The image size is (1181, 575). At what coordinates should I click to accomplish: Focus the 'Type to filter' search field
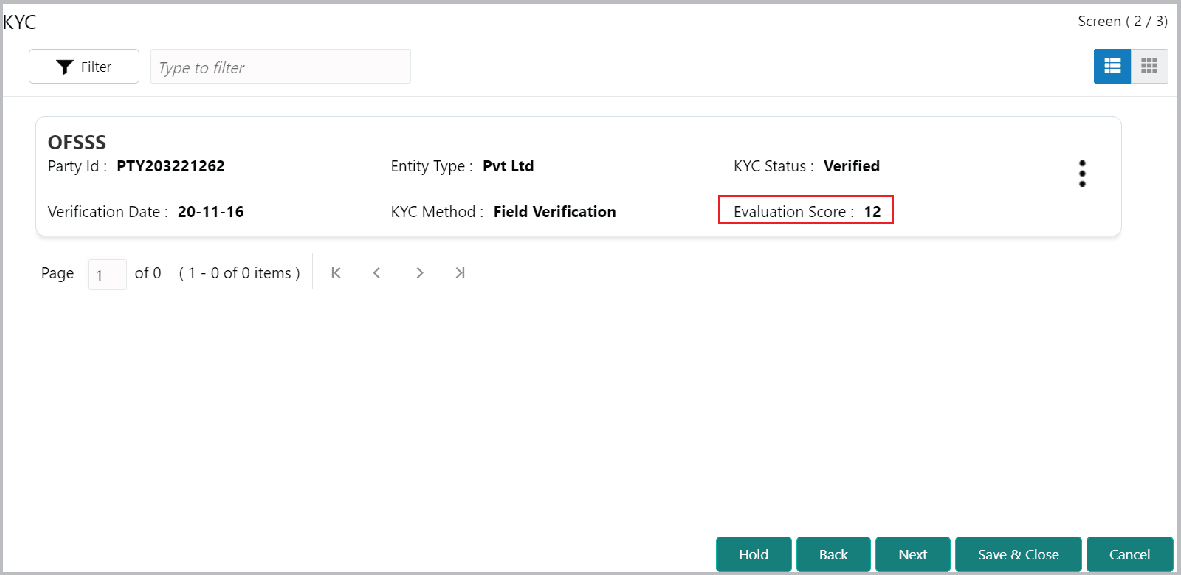(280, 67)
